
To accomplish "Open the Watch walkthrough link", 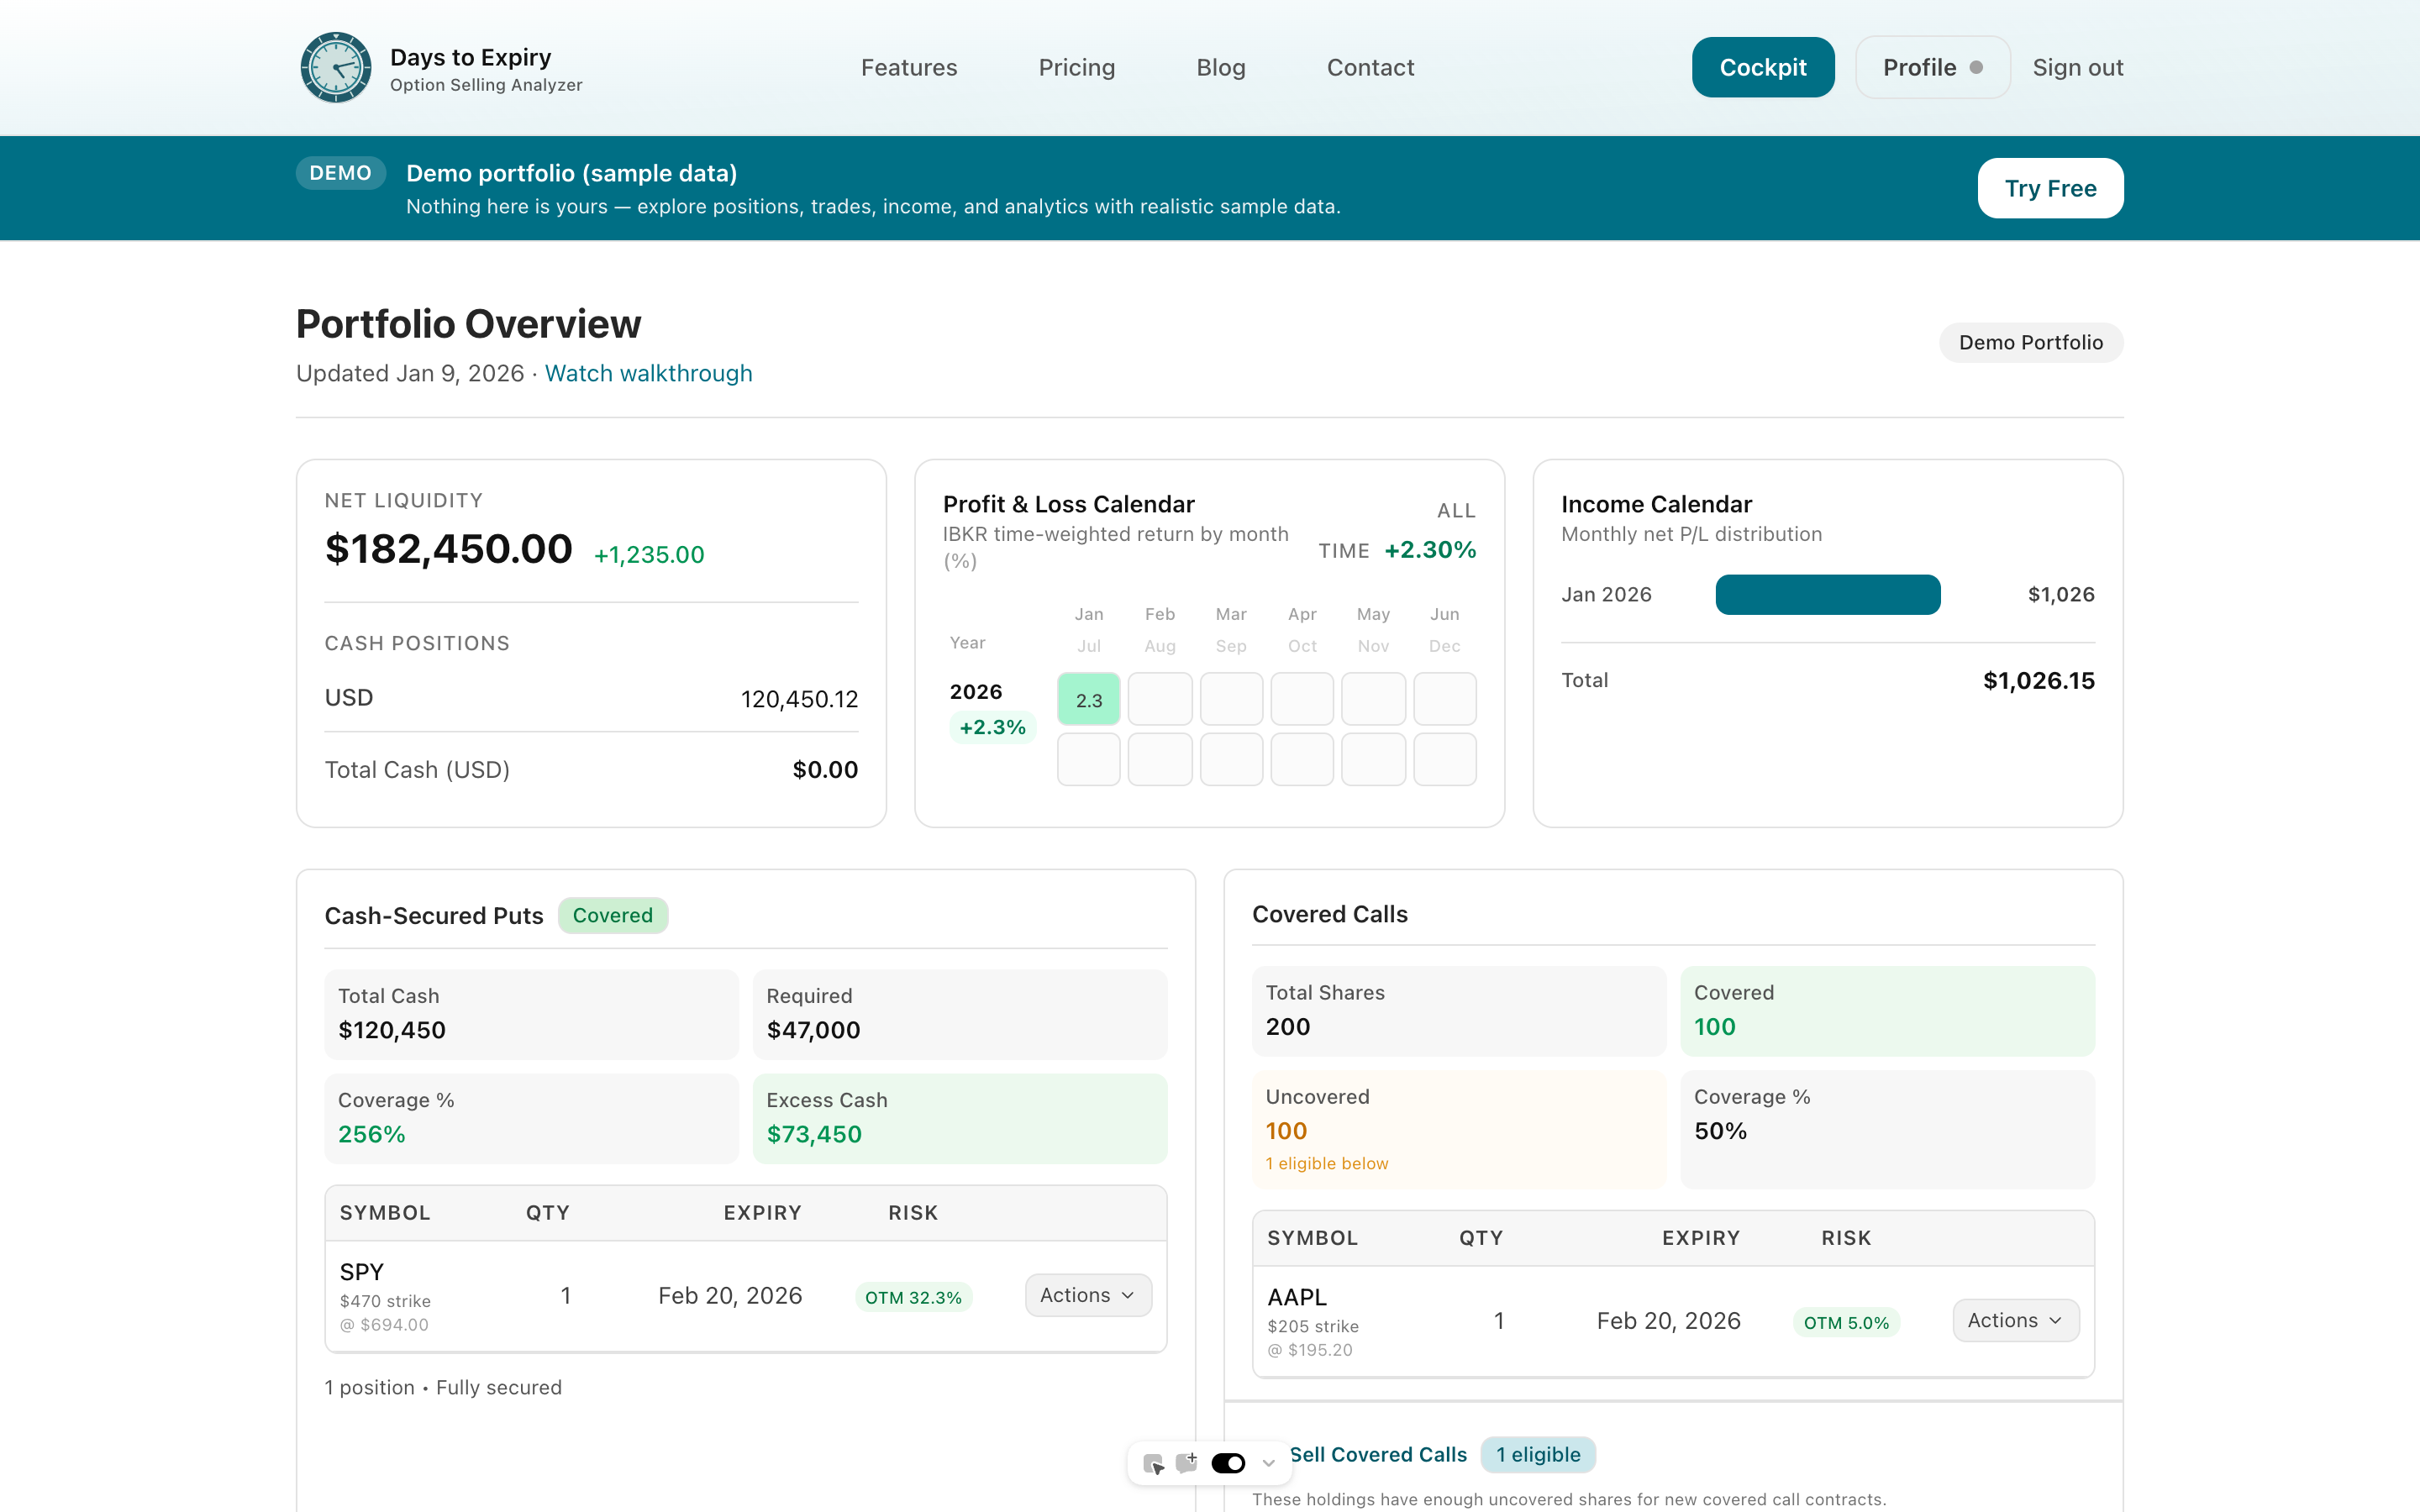I will pos(648,373).
